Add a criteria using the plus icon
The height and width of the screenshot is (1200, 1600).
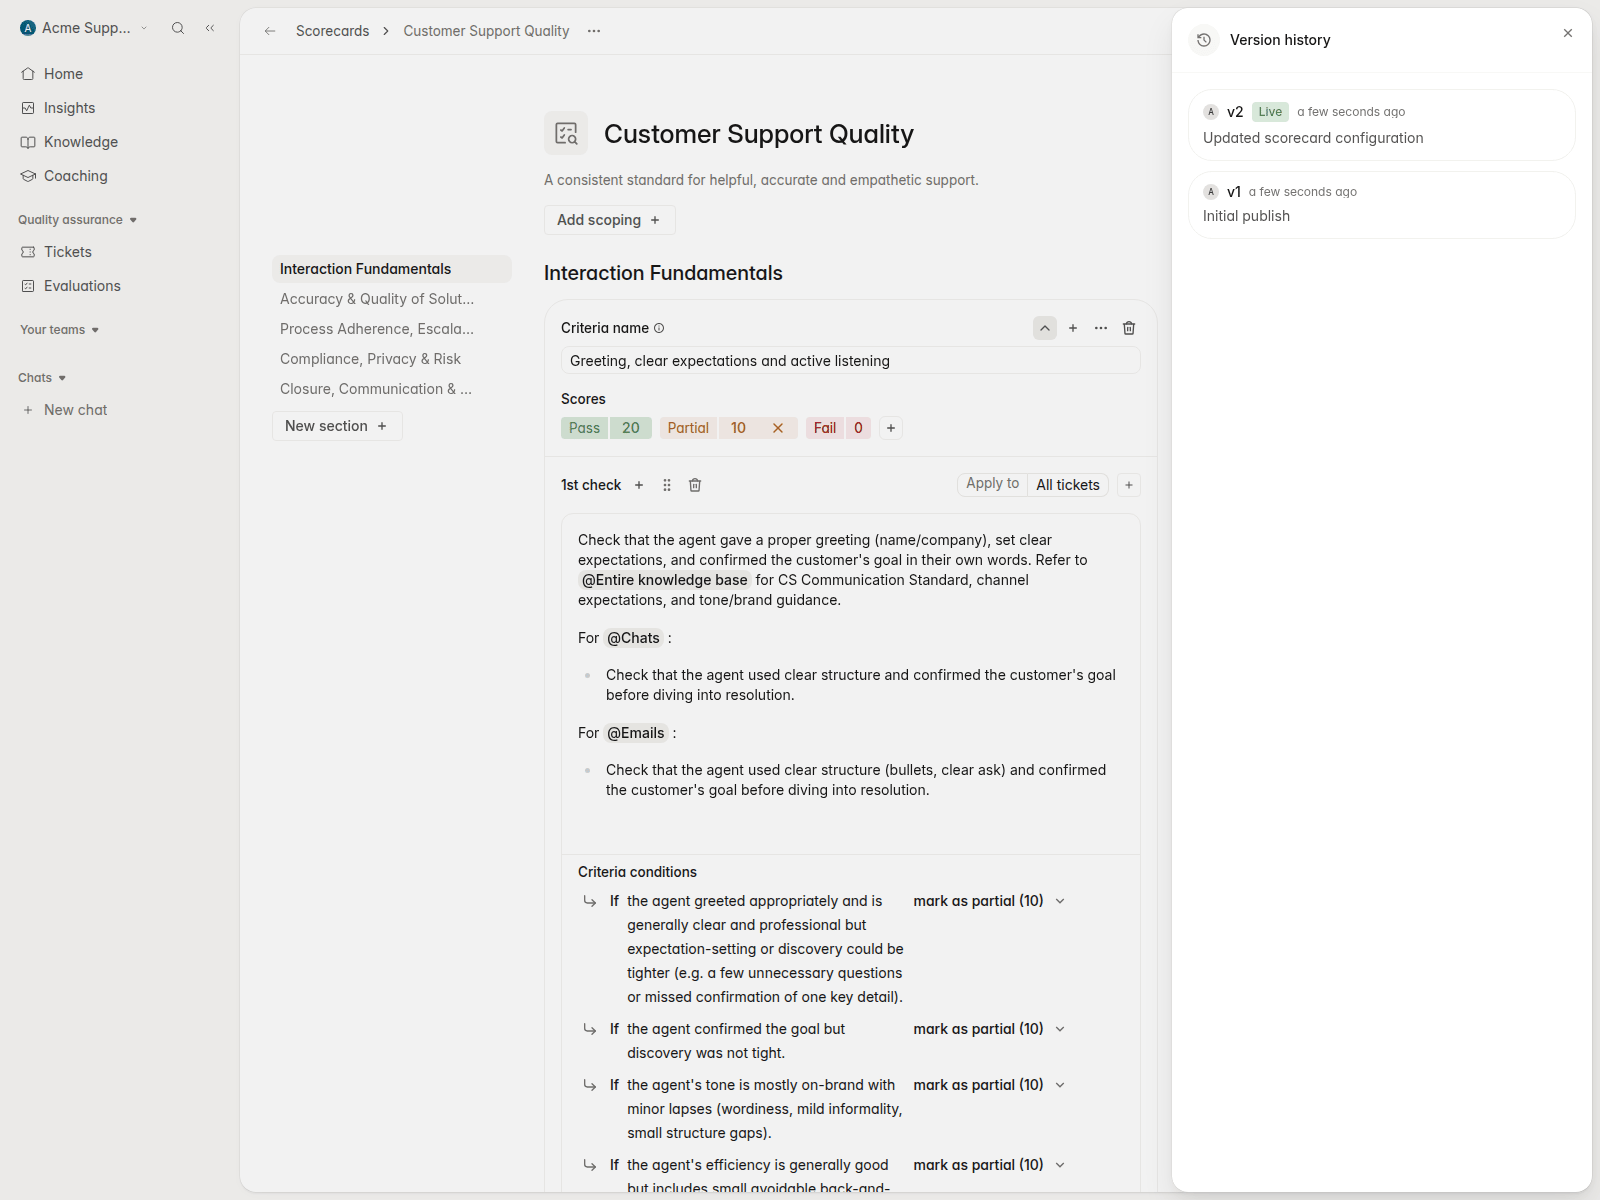1073,328
